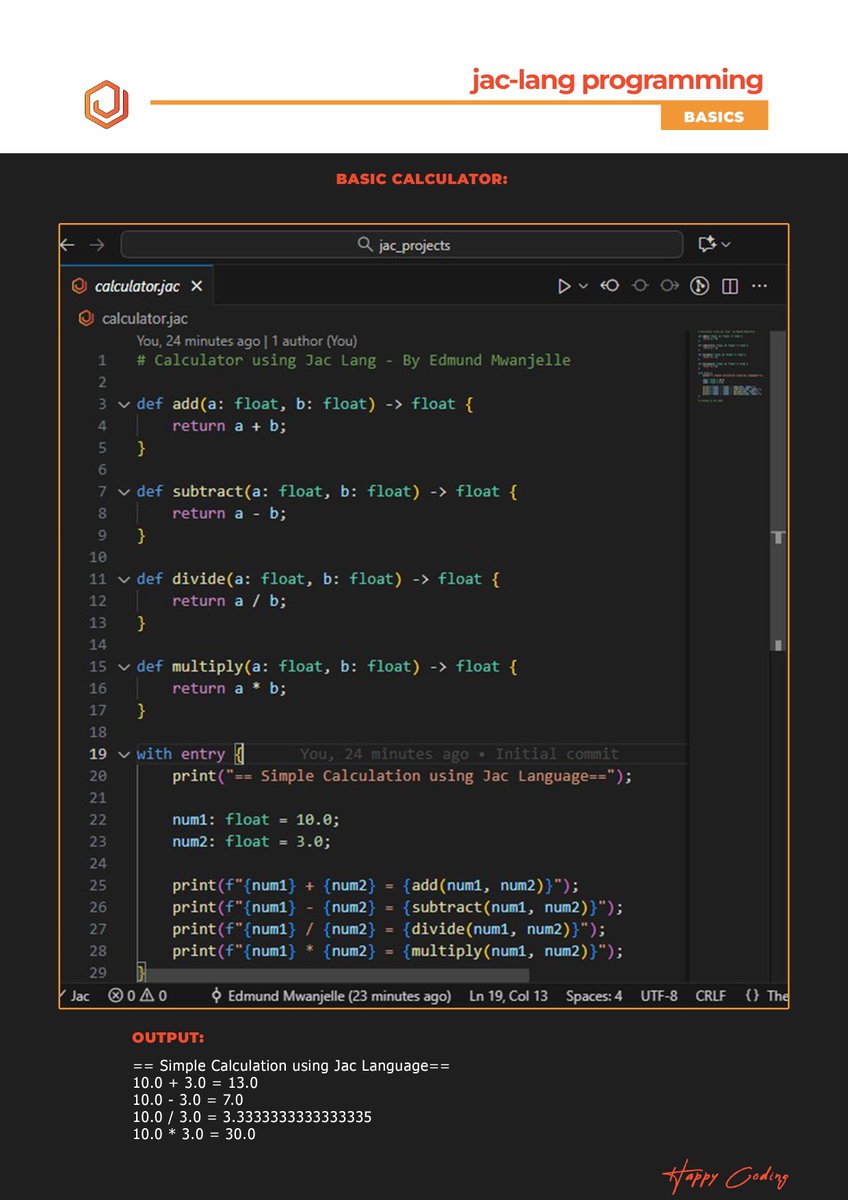
Task: Click the jac_projects search box
Action: (x=402, y=245)
